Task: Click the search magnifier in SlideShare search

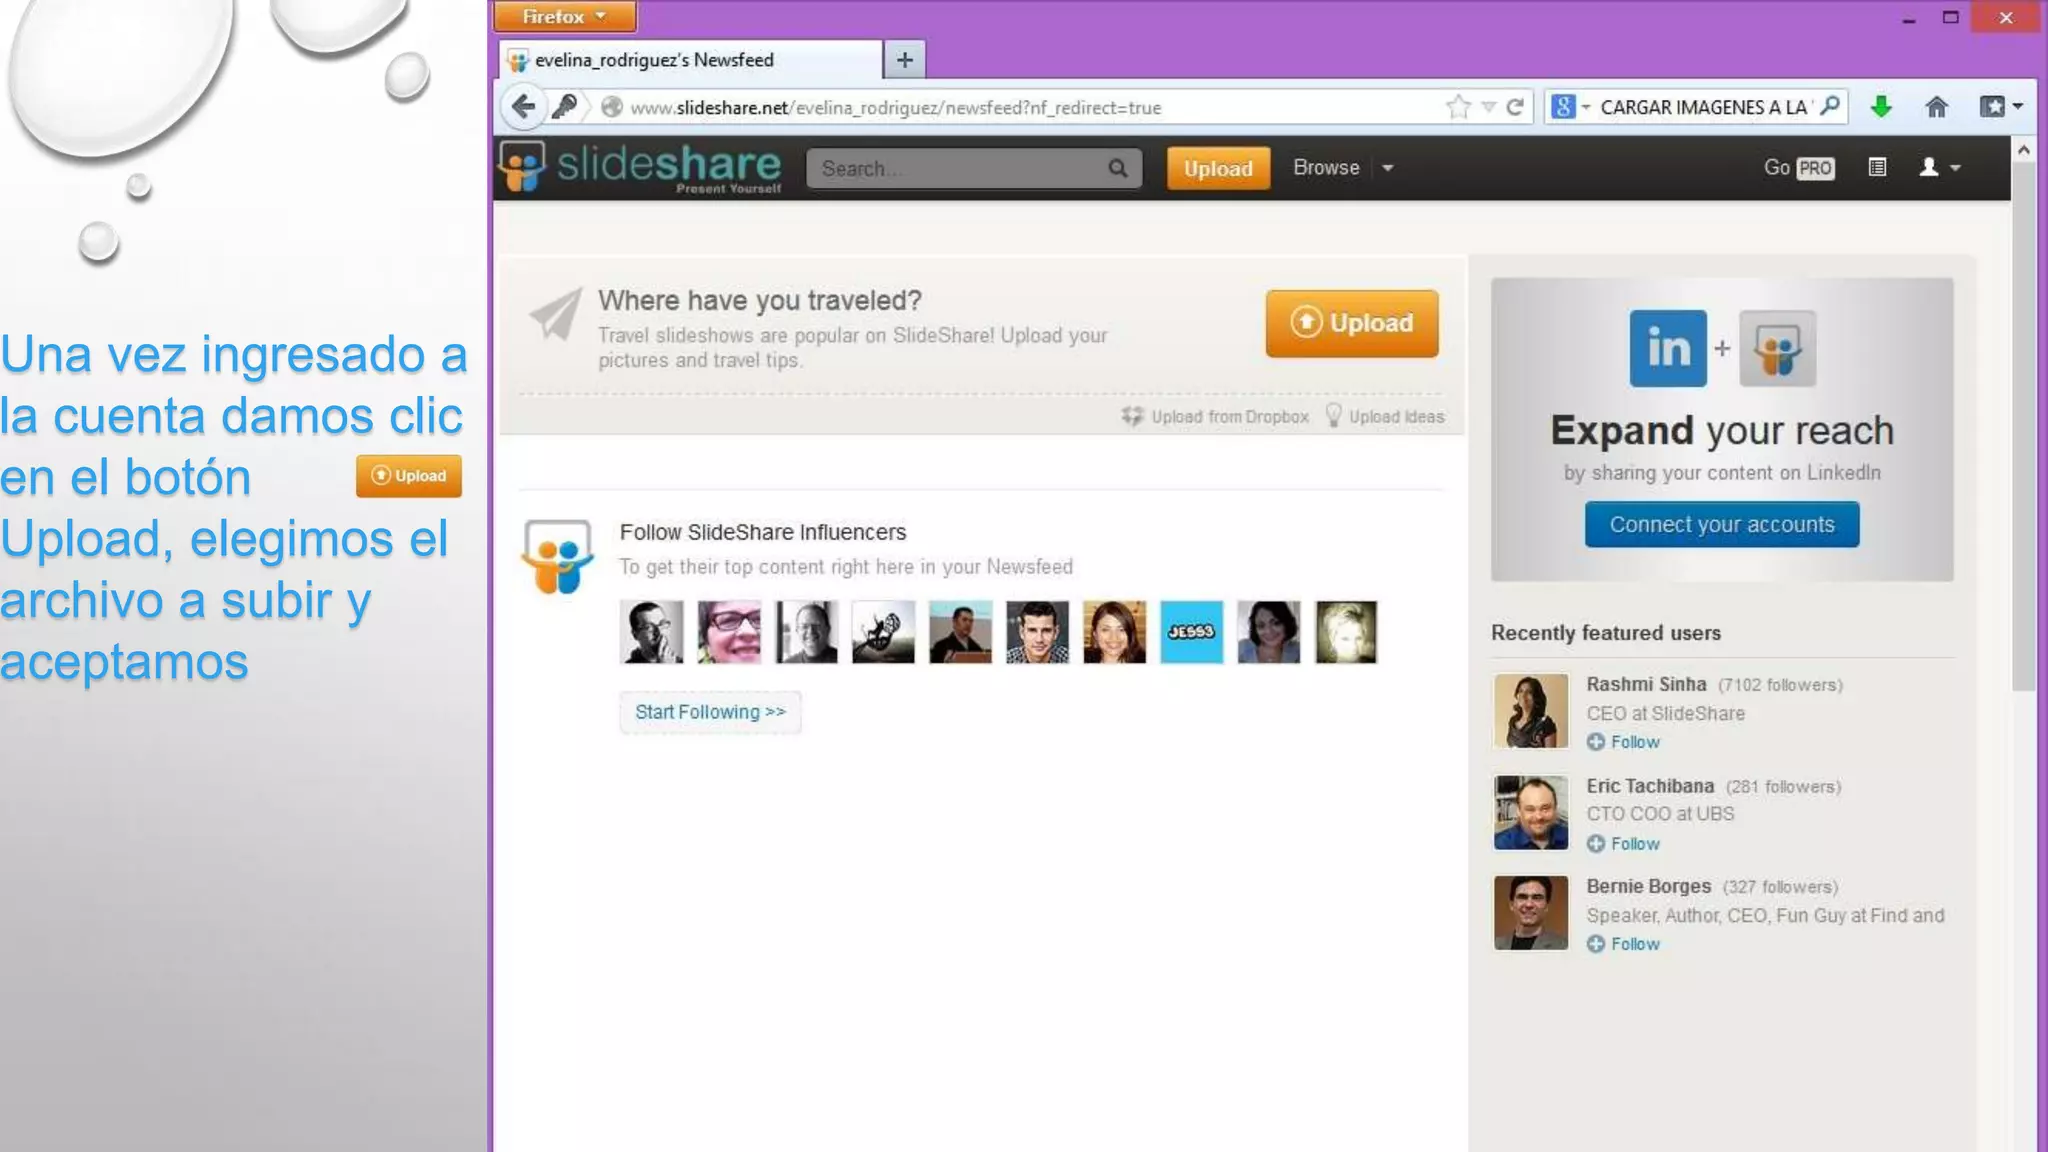Action: click(x=1118, y=168)
